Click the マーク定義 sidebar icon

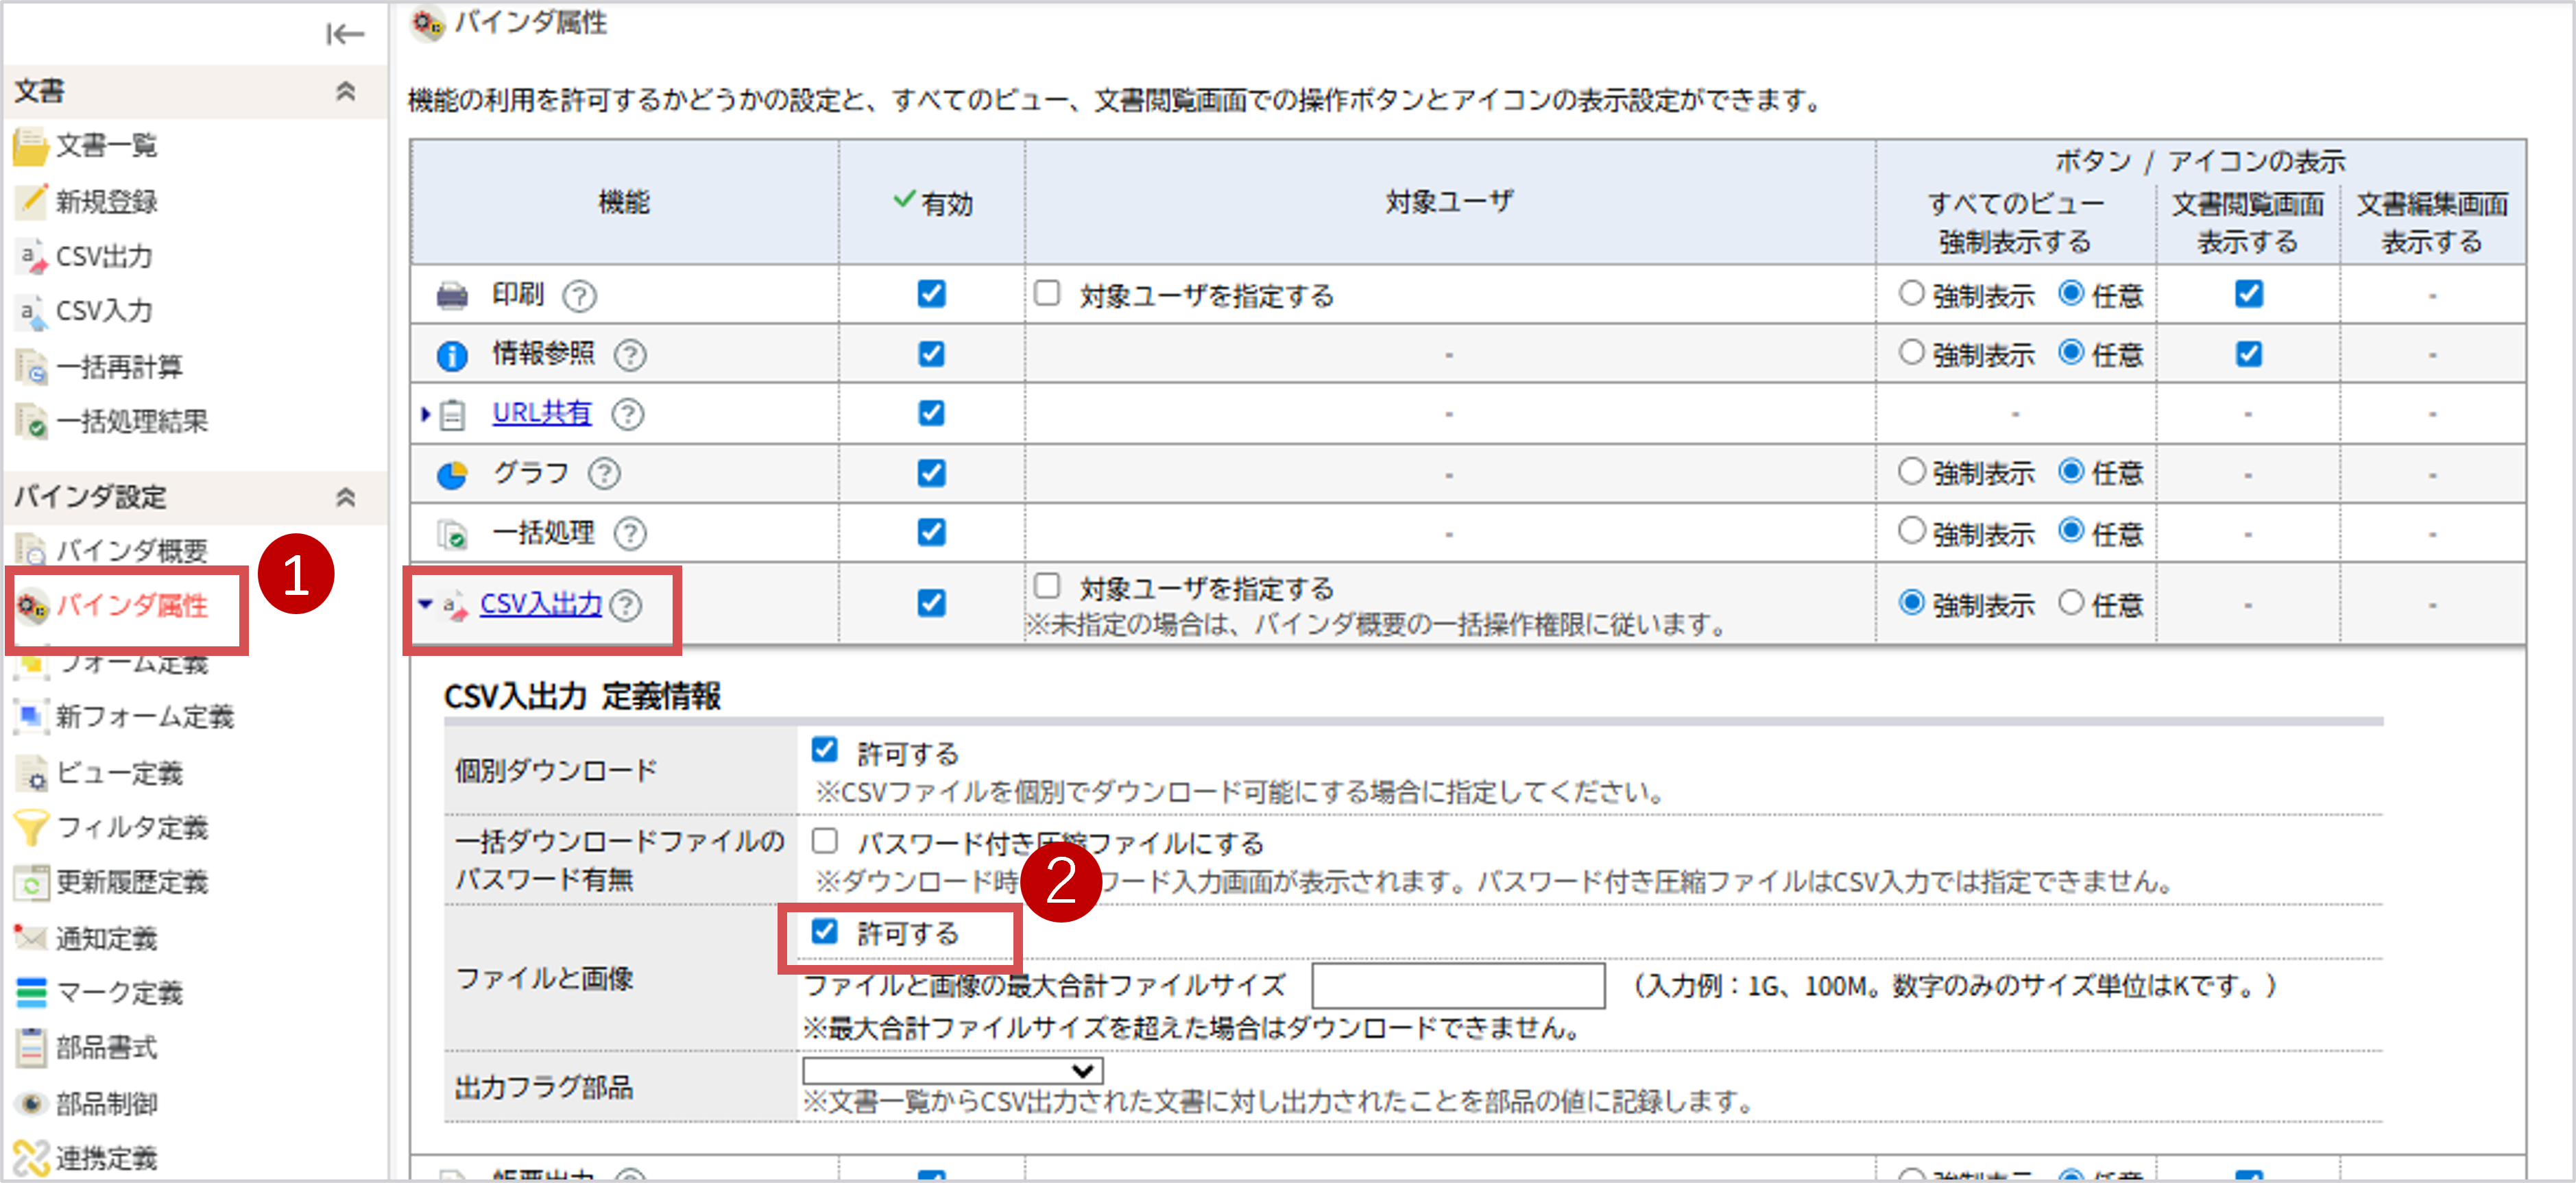(32, 993)
